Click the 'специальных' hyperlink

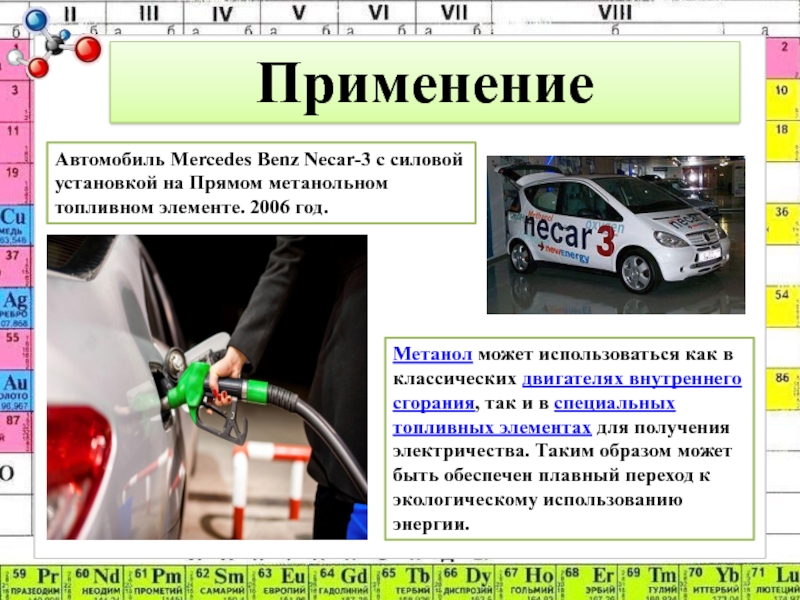click(614, 403)
